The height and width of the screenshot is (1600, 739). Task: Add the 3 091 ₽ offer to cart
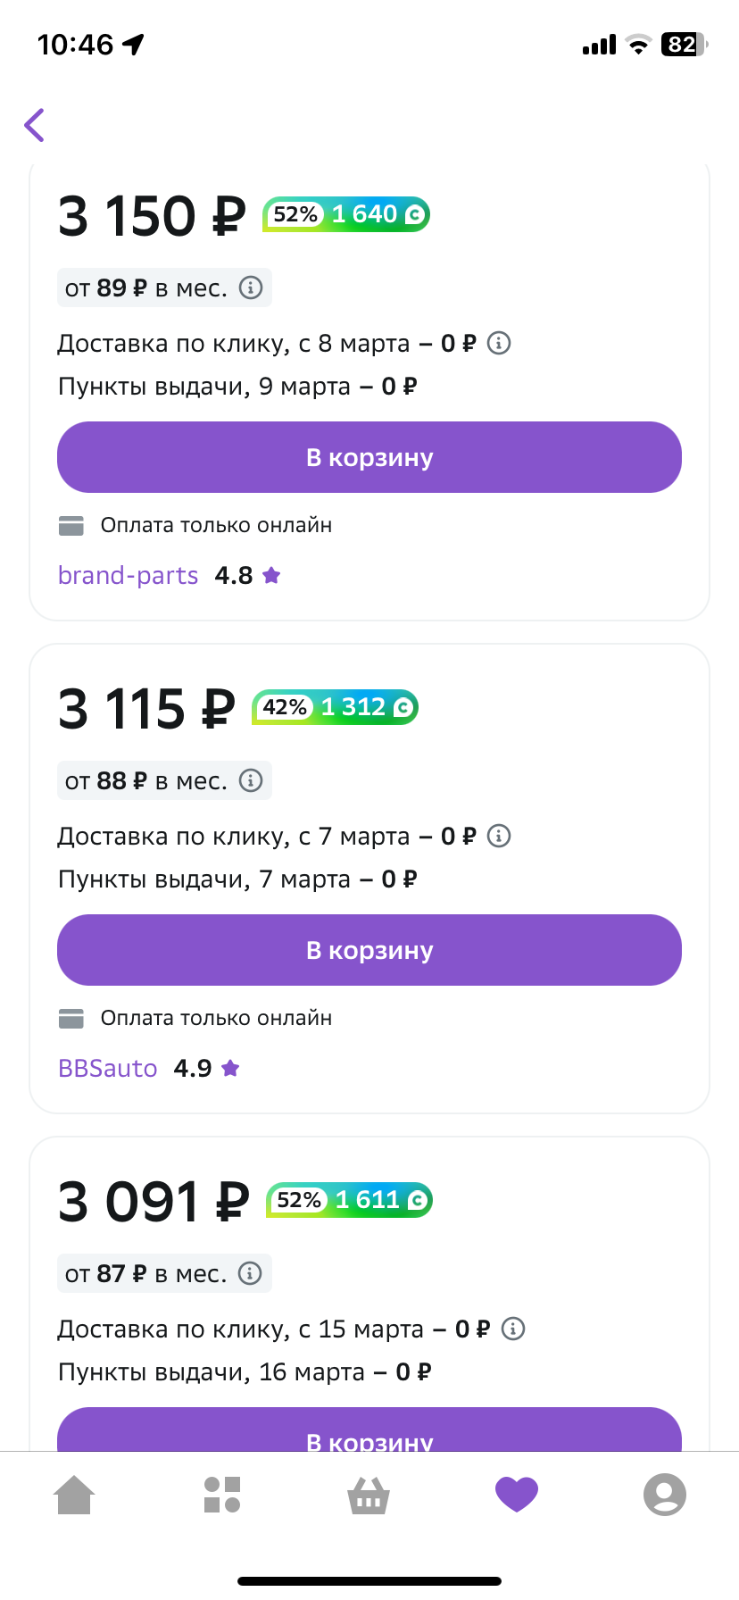(x=369, y=1430)
